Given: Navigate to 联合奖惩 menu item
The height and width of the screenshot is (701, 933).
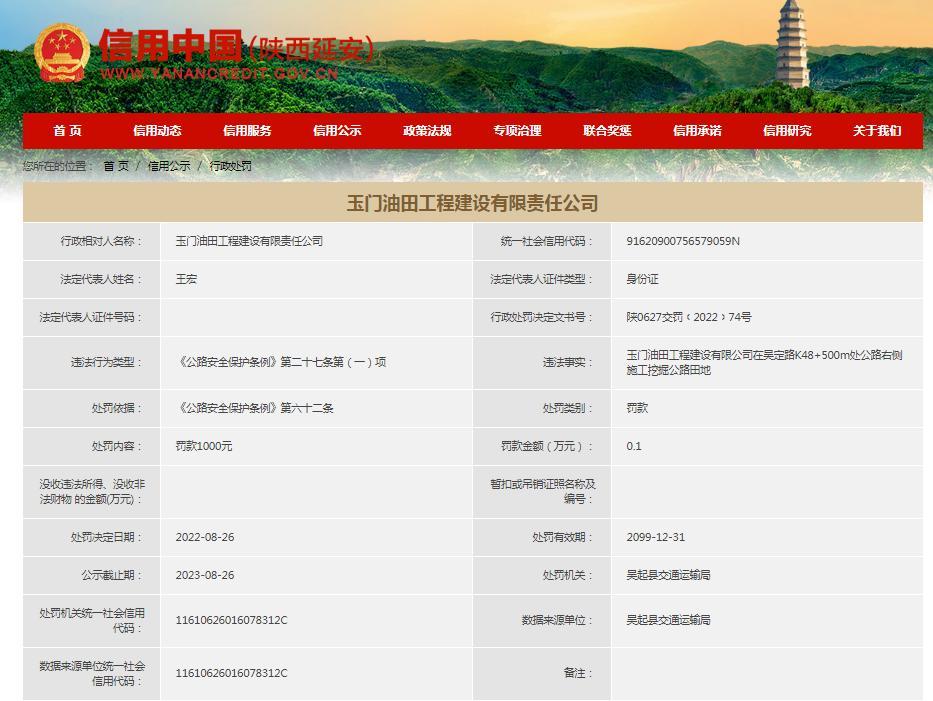Looking at the screenshot, I should (607, 130).
